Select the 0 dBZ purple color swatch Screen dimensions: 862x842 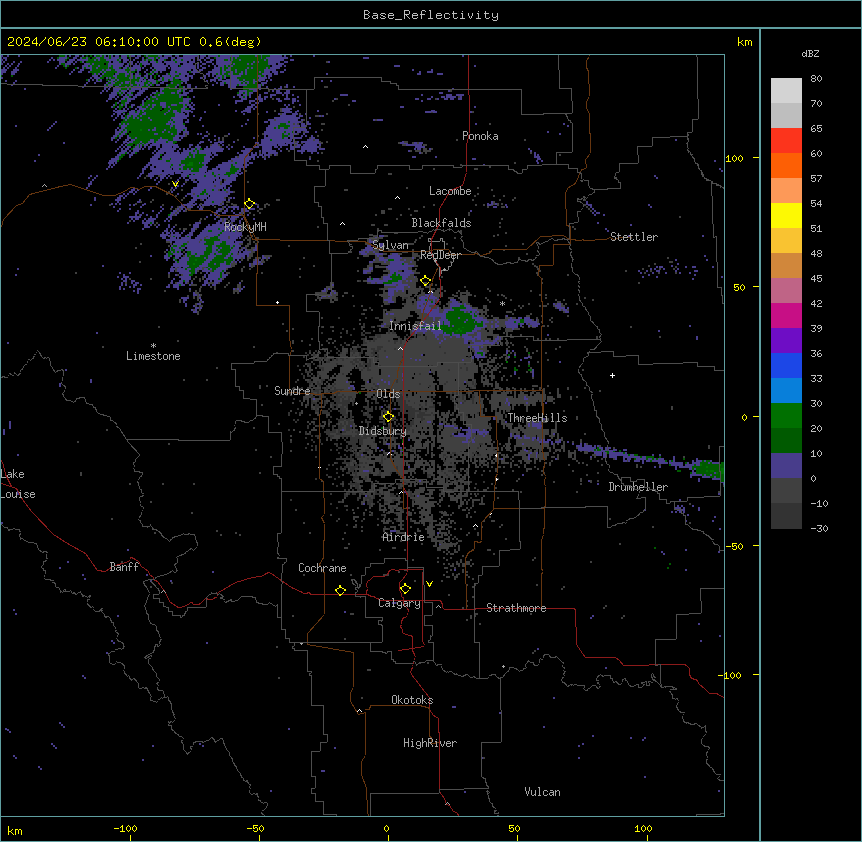point(786,466)
